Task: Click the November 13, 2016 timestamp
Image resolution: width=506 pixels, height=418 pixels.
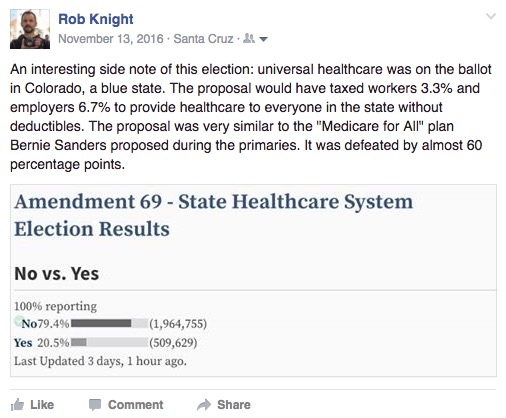Action: [x=111, y=39]
